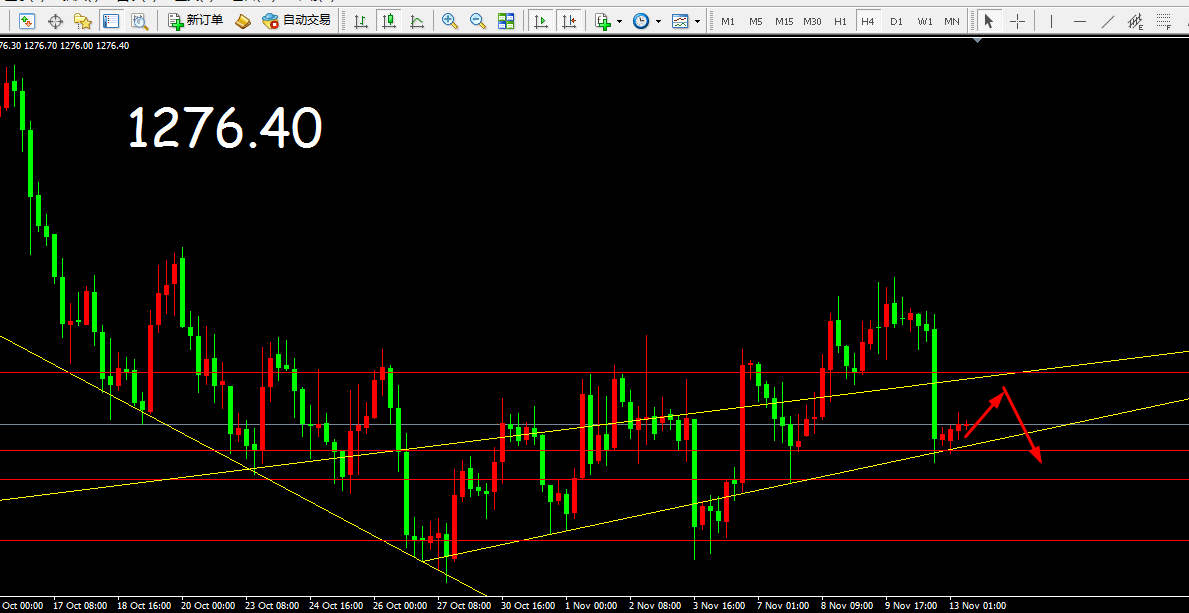Zoom in on the chart

450,21
